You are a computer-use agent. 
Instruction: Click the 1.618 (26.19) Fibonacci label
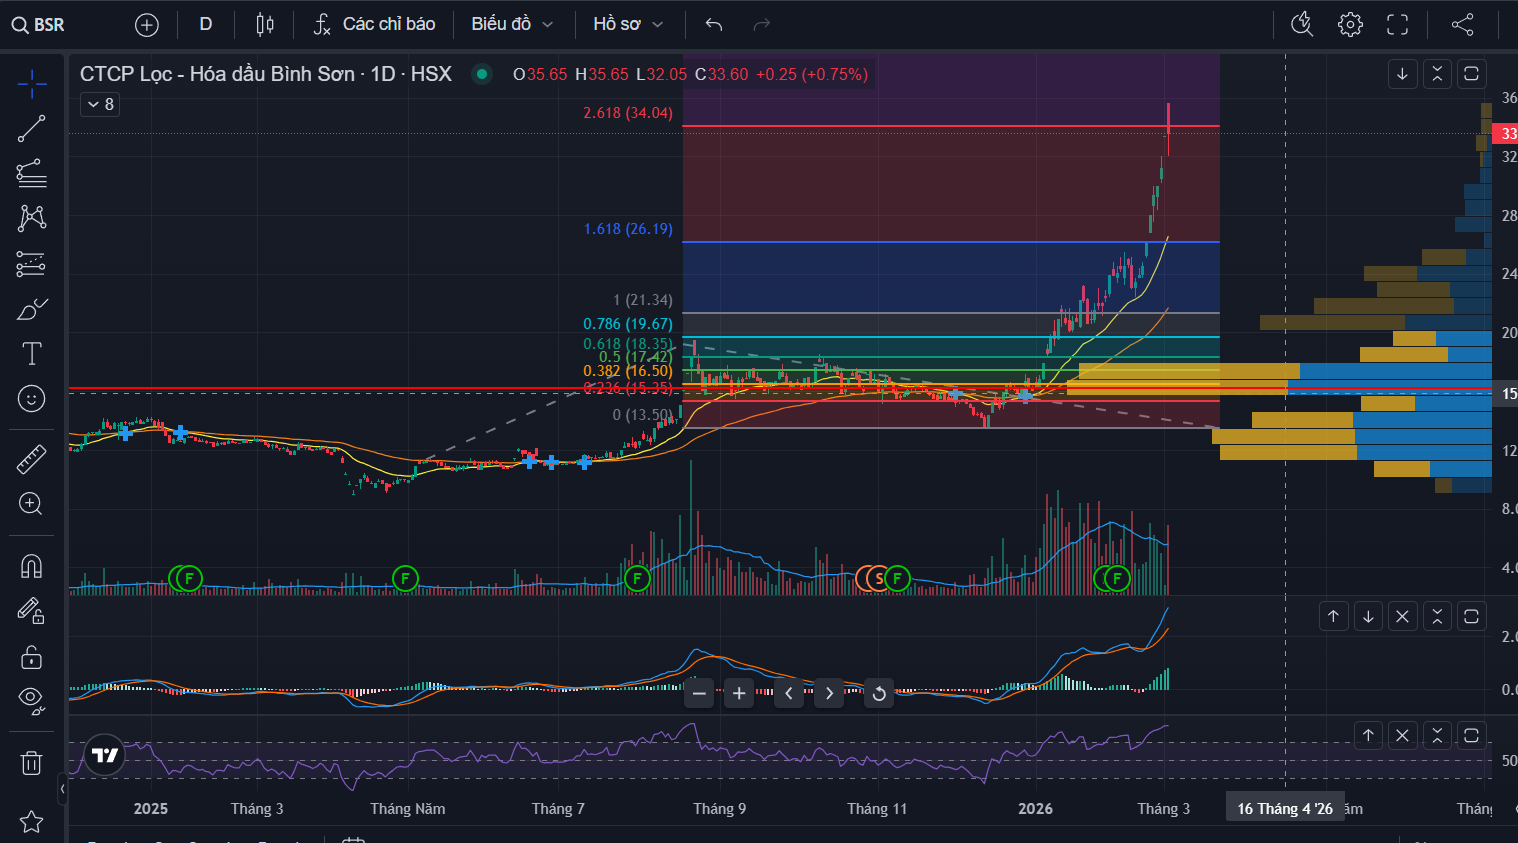(628, 229)
